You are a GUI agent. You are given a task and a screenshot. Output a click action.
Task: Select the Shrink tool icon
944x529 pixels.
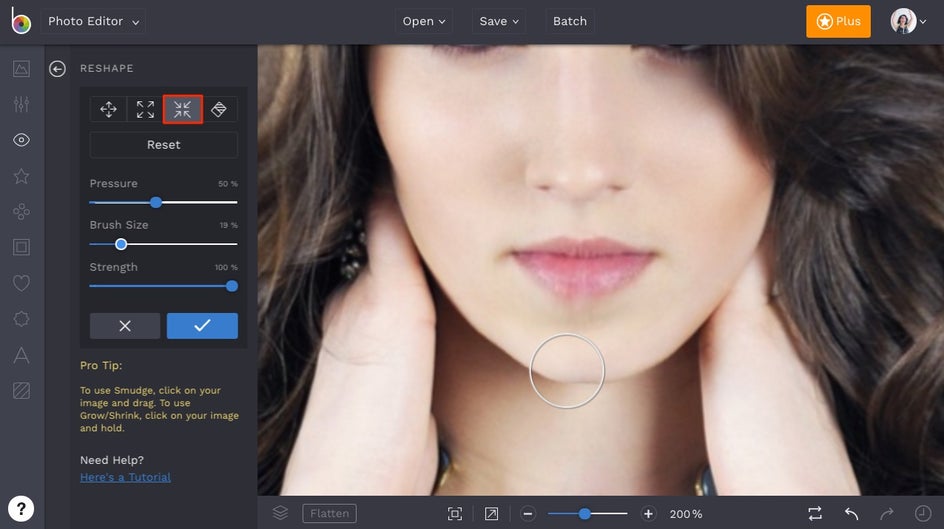coord(182,110)
